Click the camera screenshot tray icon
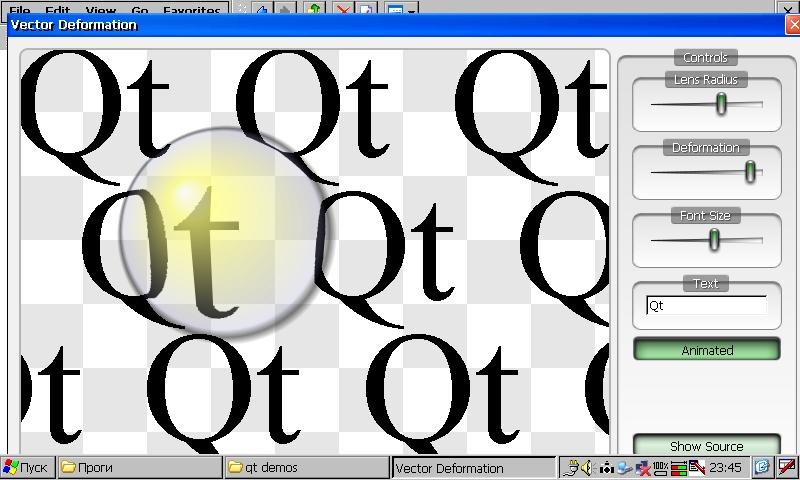 tap(607, 467)
